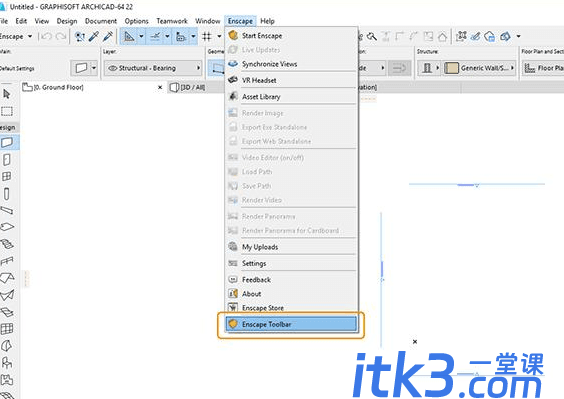Viewport: 564px width, 399px height.
Task: Click the eyedropper pick-up parameters icon
Action: pos(94,36)
